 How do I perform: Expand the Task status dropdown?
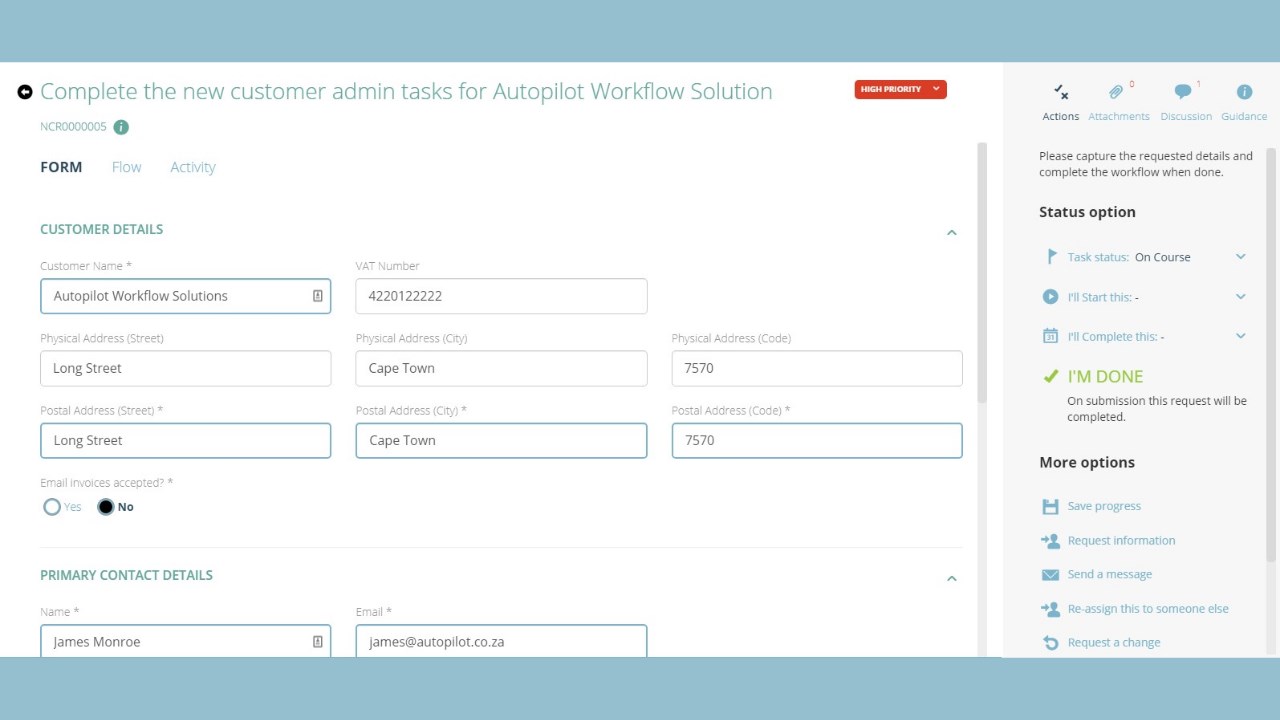[1240, 257]
